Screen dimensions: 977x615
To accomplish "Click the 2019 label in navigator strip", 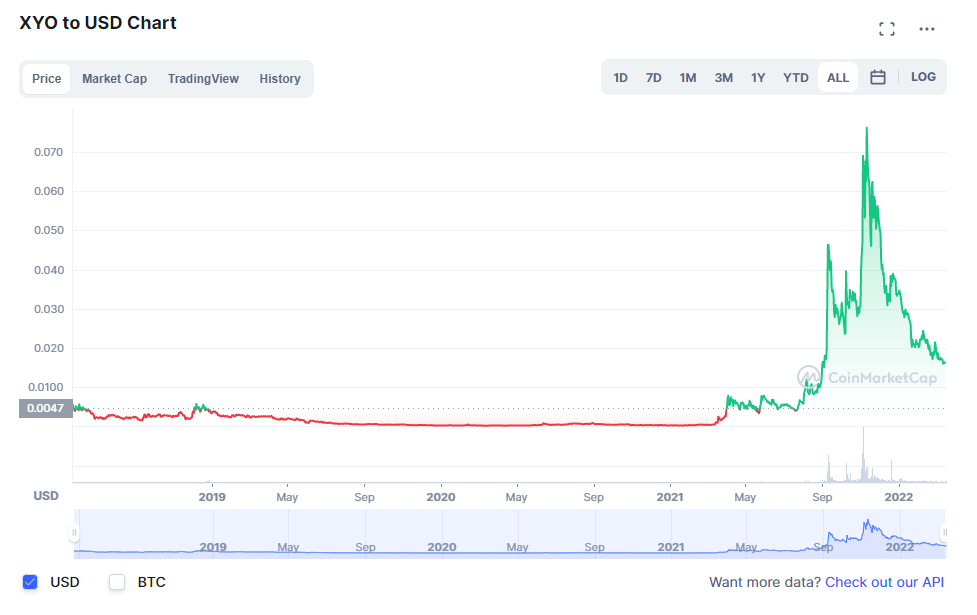I will tap(212, 547).
